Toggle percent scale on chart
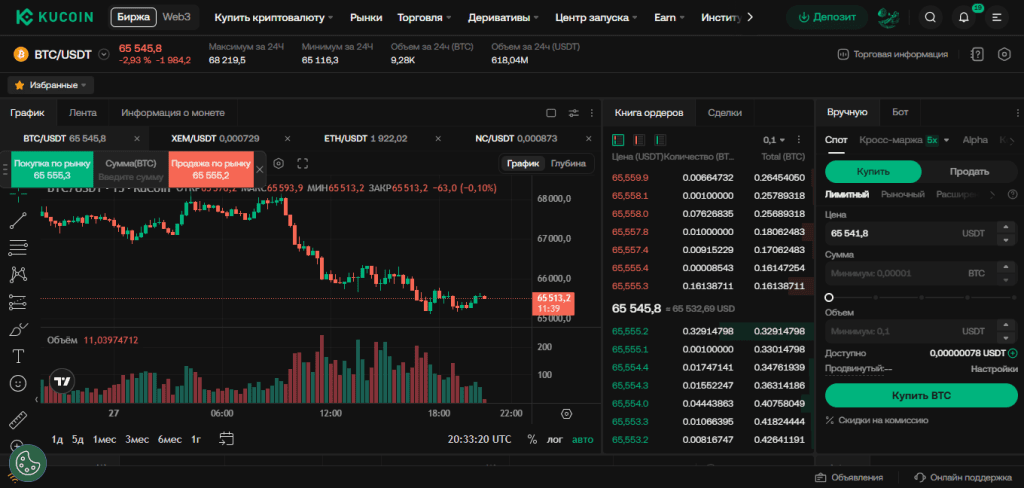The width and height of the screenshot is (1024, 488). pyautogui.click(x=532, y=439)
